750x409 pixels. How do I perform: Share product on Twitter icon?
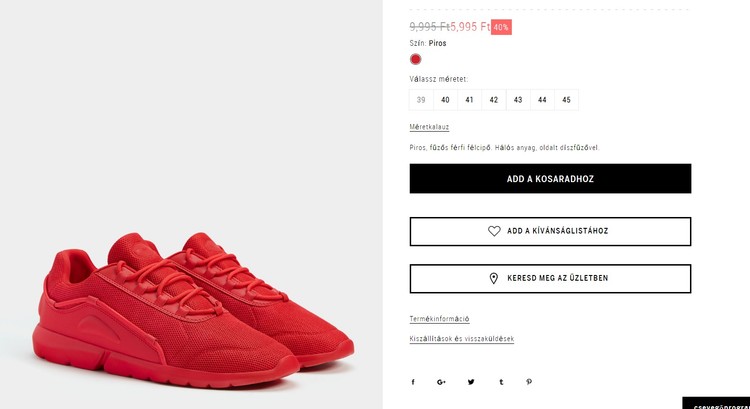pyautogui.click(x=471, y=382)
